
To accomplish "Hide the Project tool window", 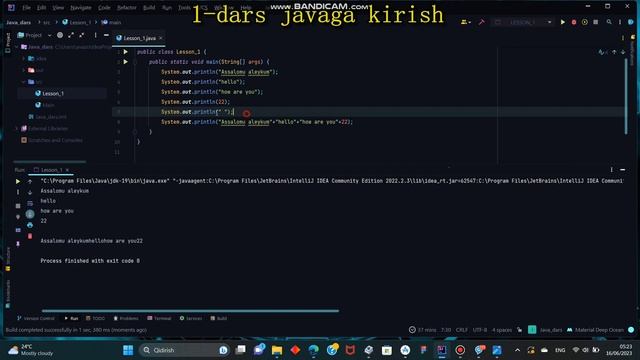I will click(106, 36).
